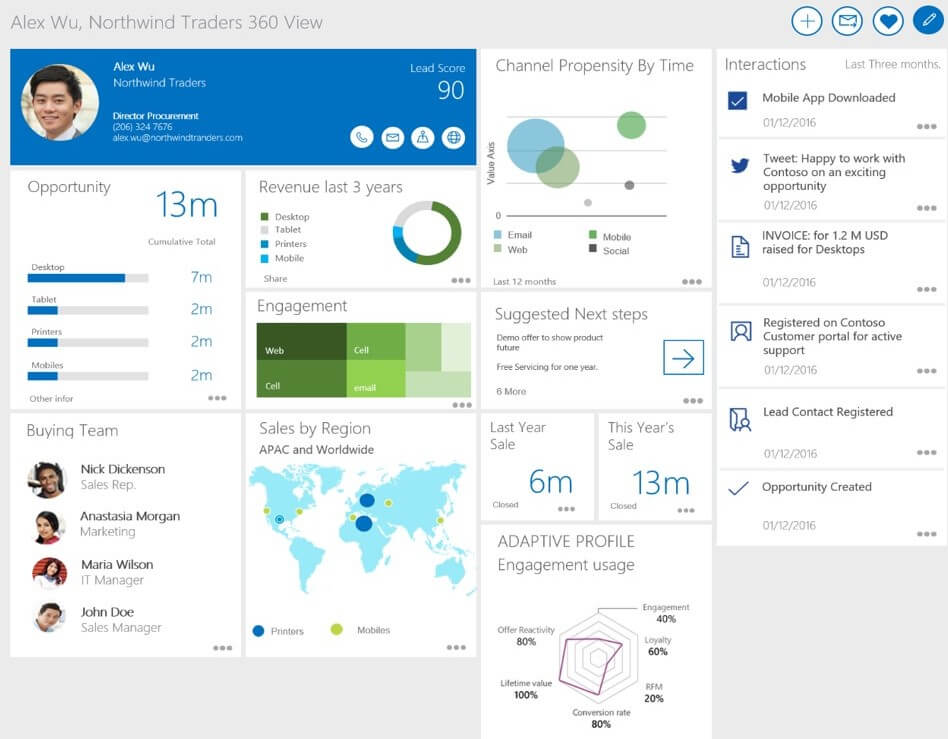
Task: Open more options for the Tweet interaction
Action: tap(926, 208)
